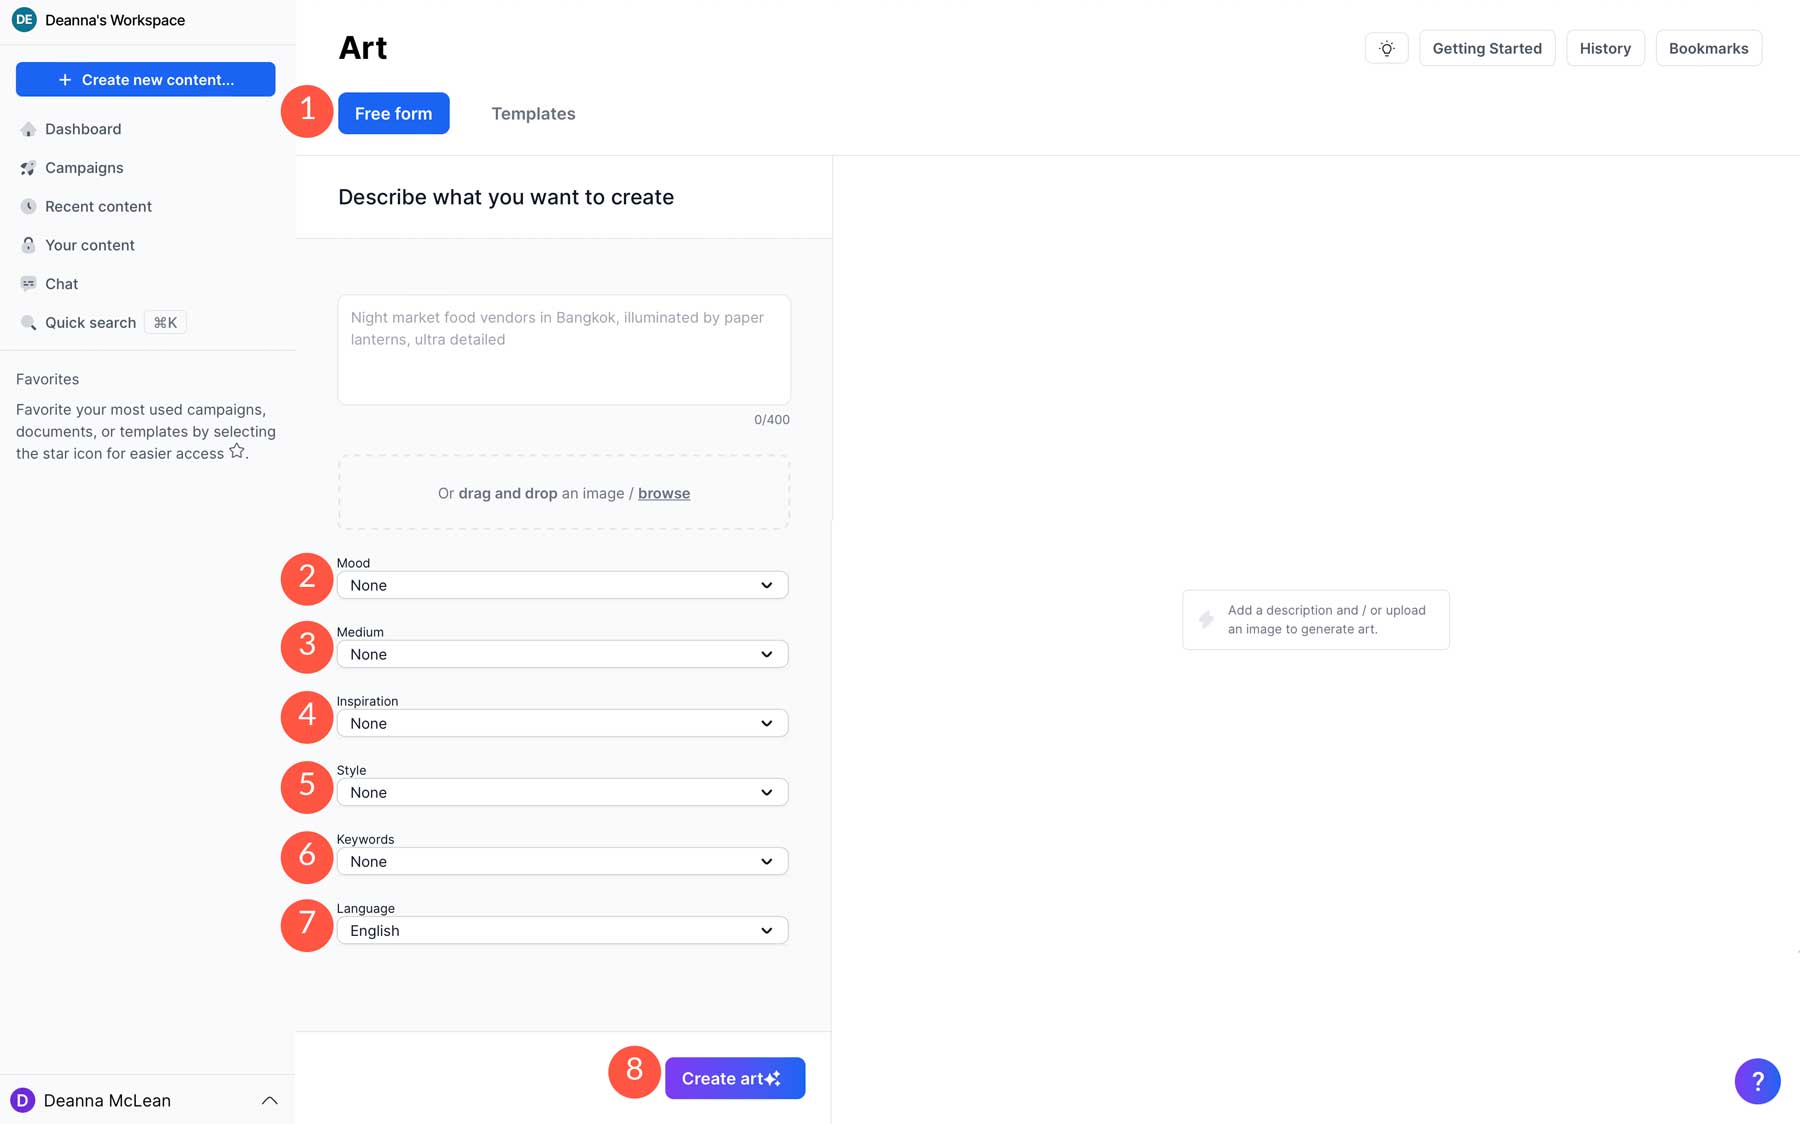
Task: Open the Medium dropdown
Action: pos(562,654)
